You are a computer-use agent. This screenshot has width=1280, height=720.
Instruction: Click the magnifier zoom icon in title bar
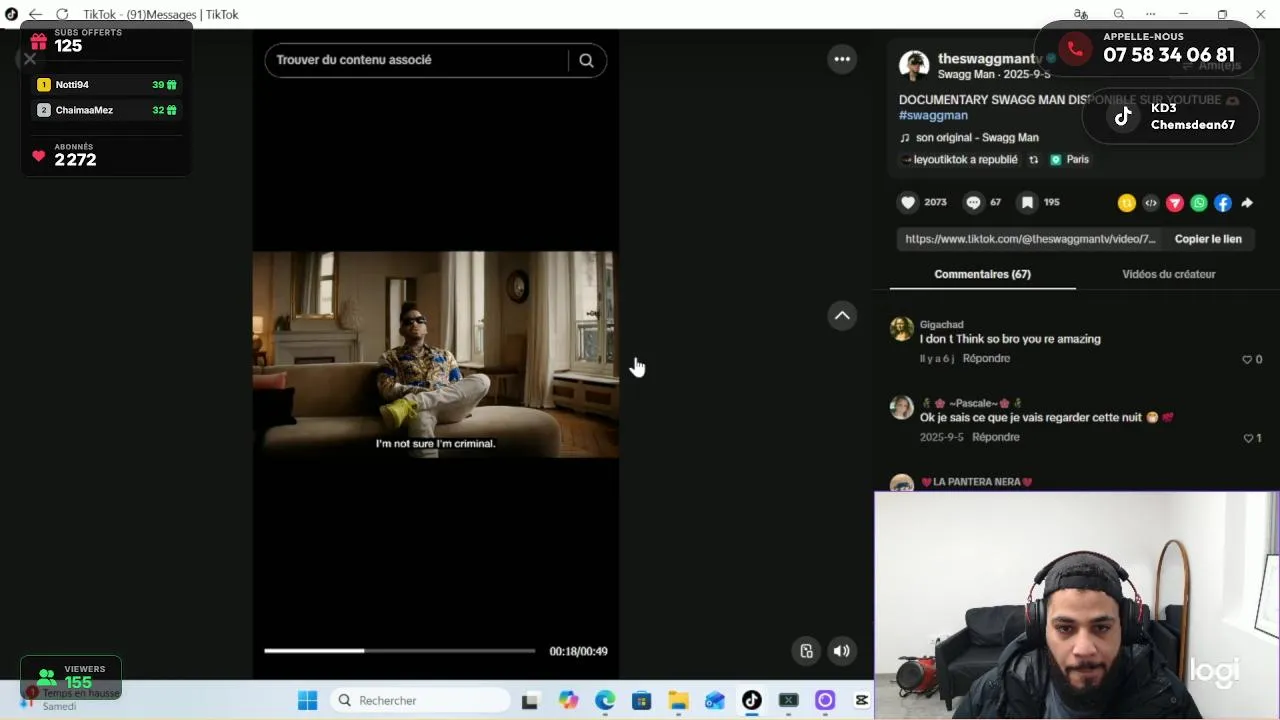(x=1118, y=14)
